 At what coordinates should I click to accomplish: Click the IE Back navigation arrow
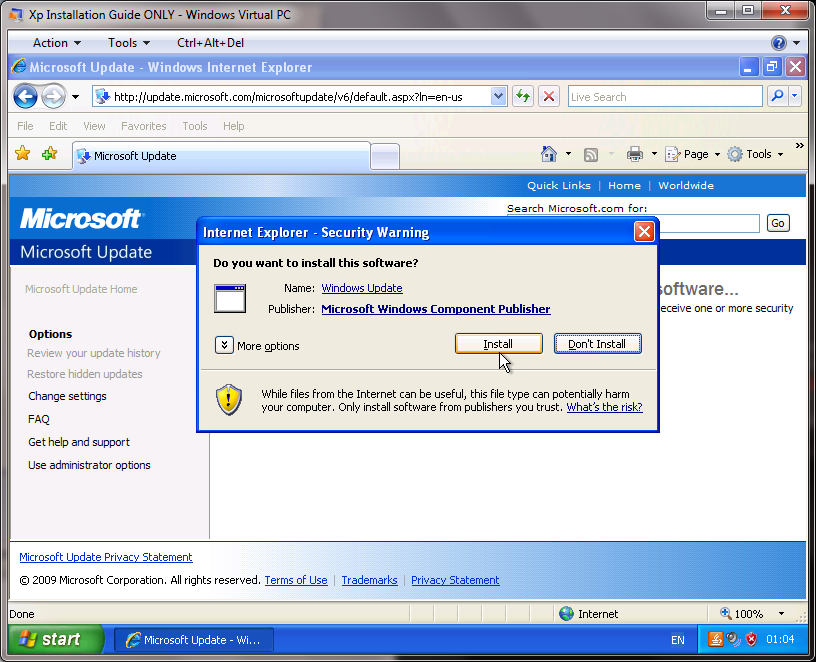26,96
